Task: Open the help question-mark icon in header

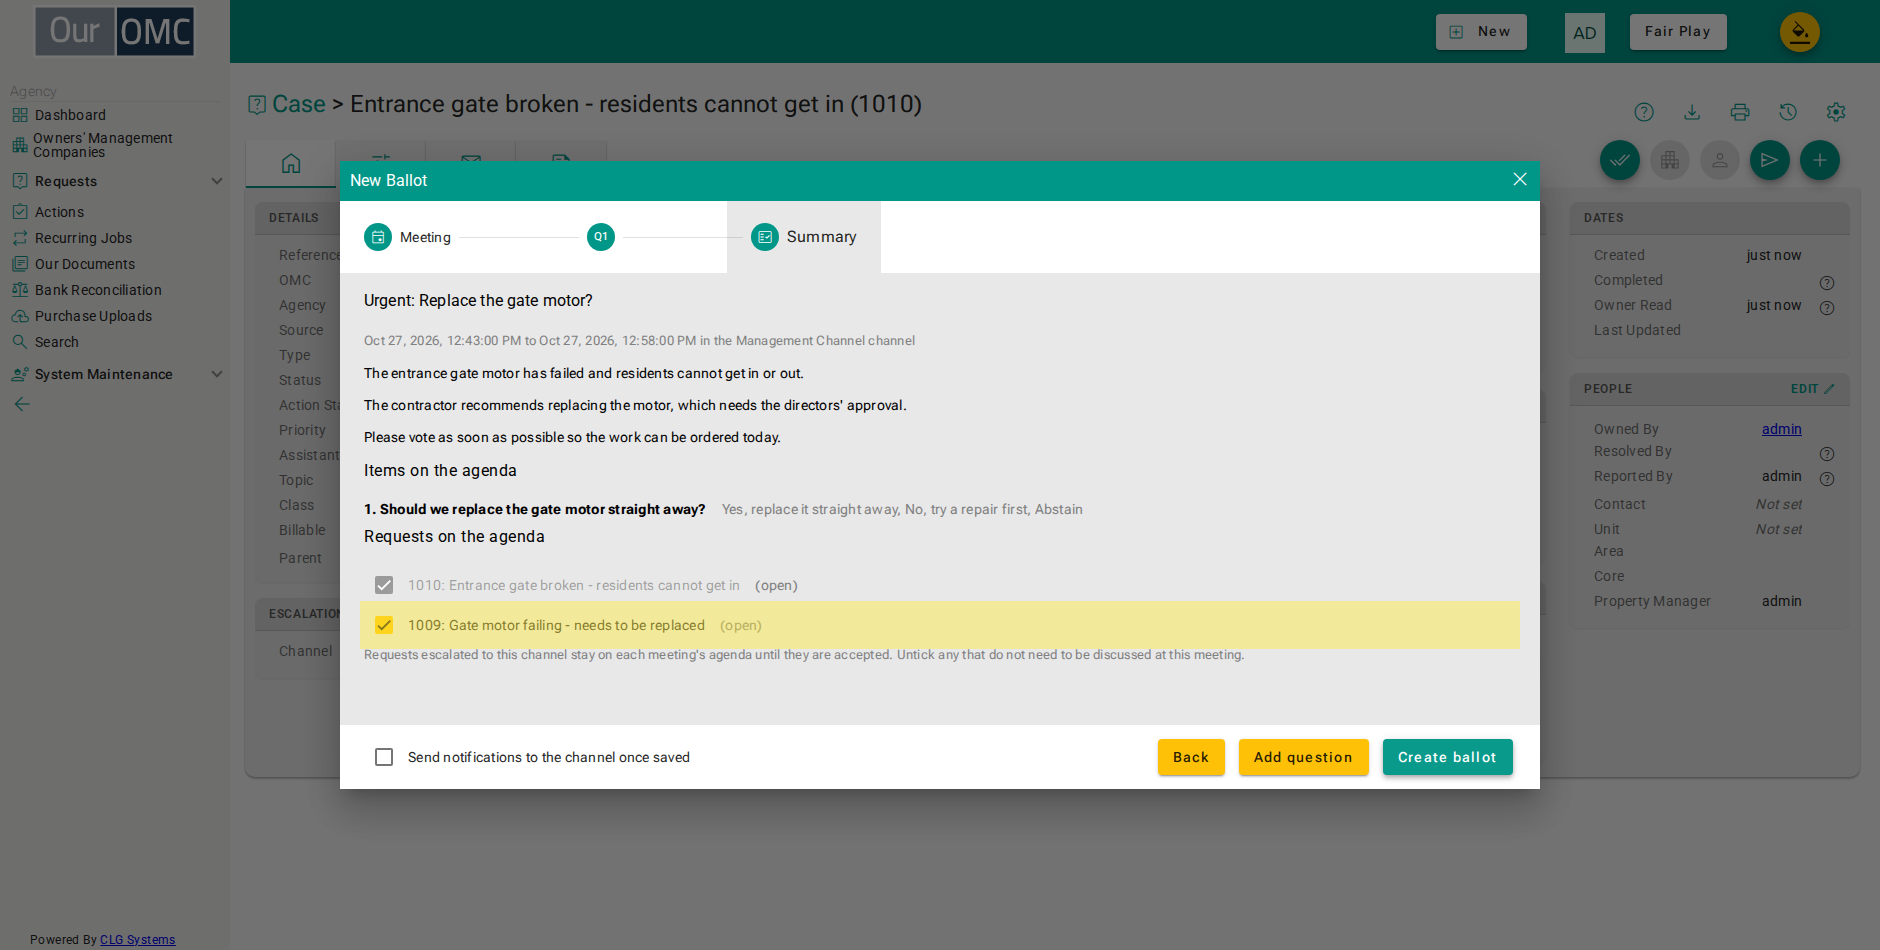Action: pos(1644,112)
